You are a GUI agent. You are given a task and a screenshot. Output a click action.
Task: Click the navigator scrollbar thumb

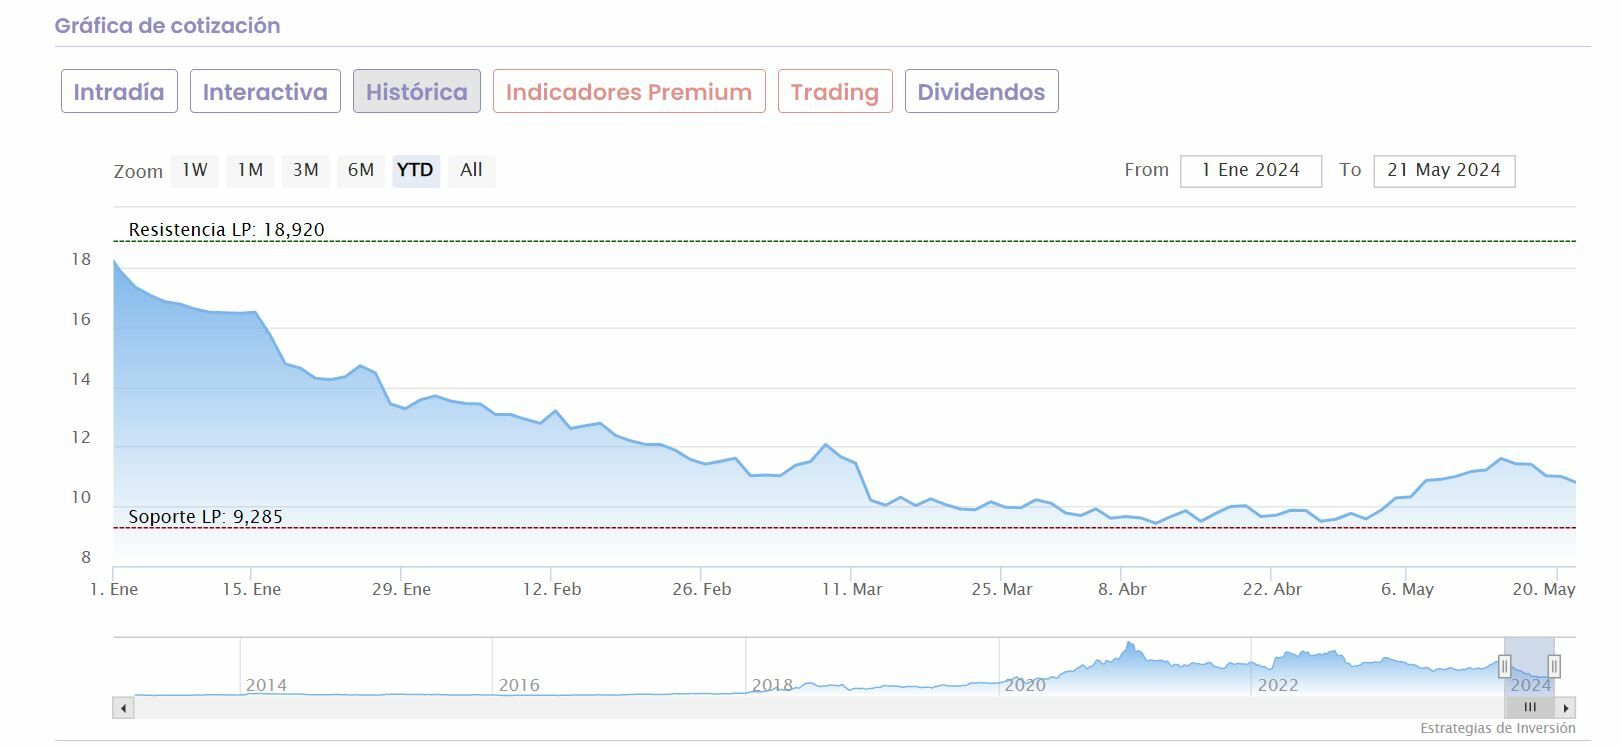coord(1529,708)
